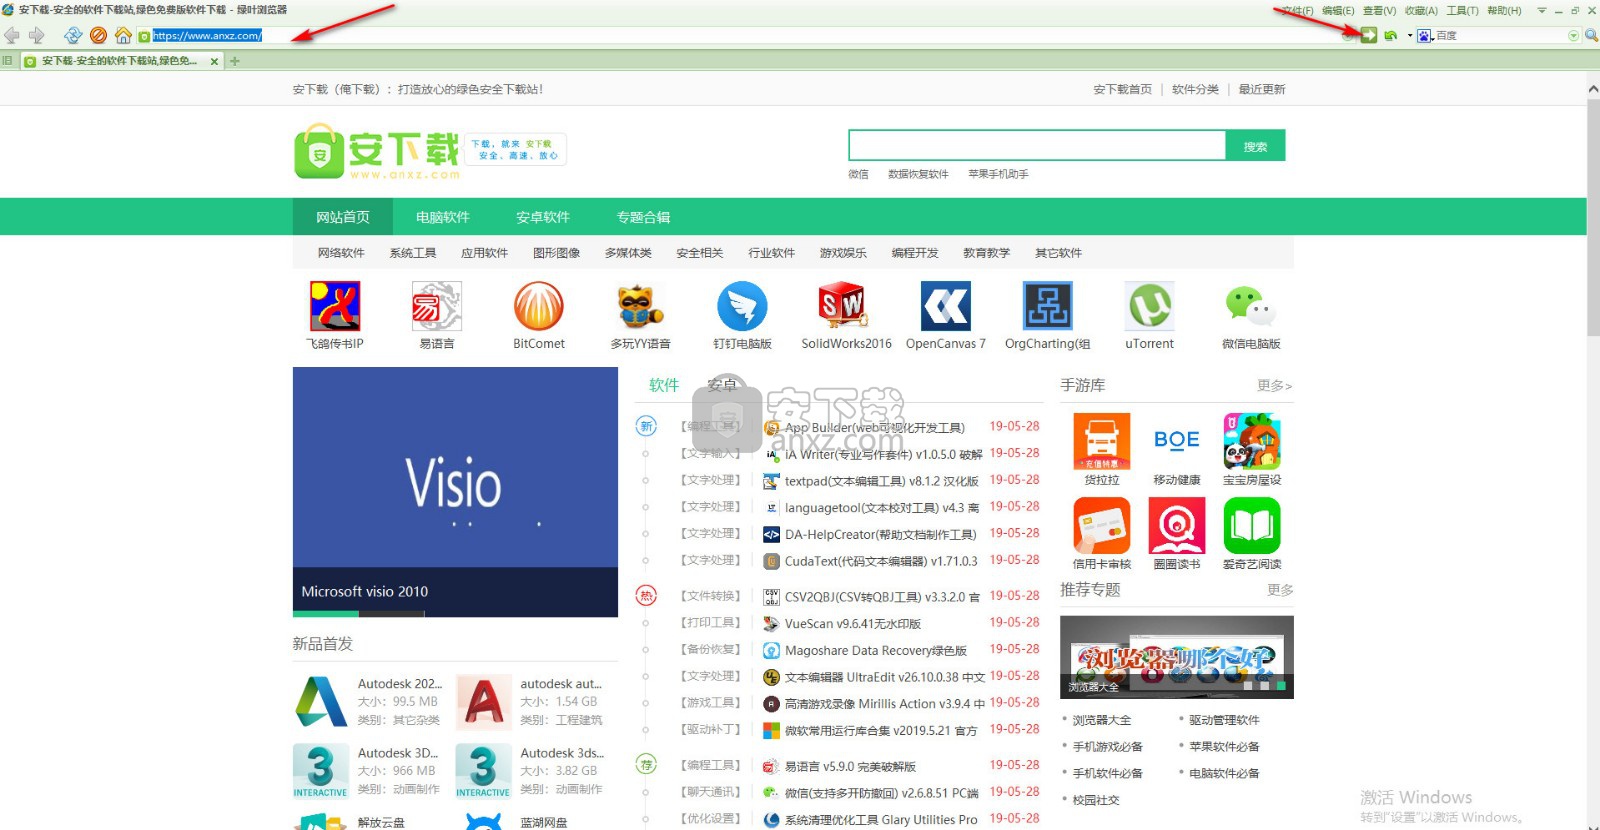The height and width of the screenshot is (830, 1600).
Task: Click the 苹果手机助手 hot keyword
Action: pos(998,175)
